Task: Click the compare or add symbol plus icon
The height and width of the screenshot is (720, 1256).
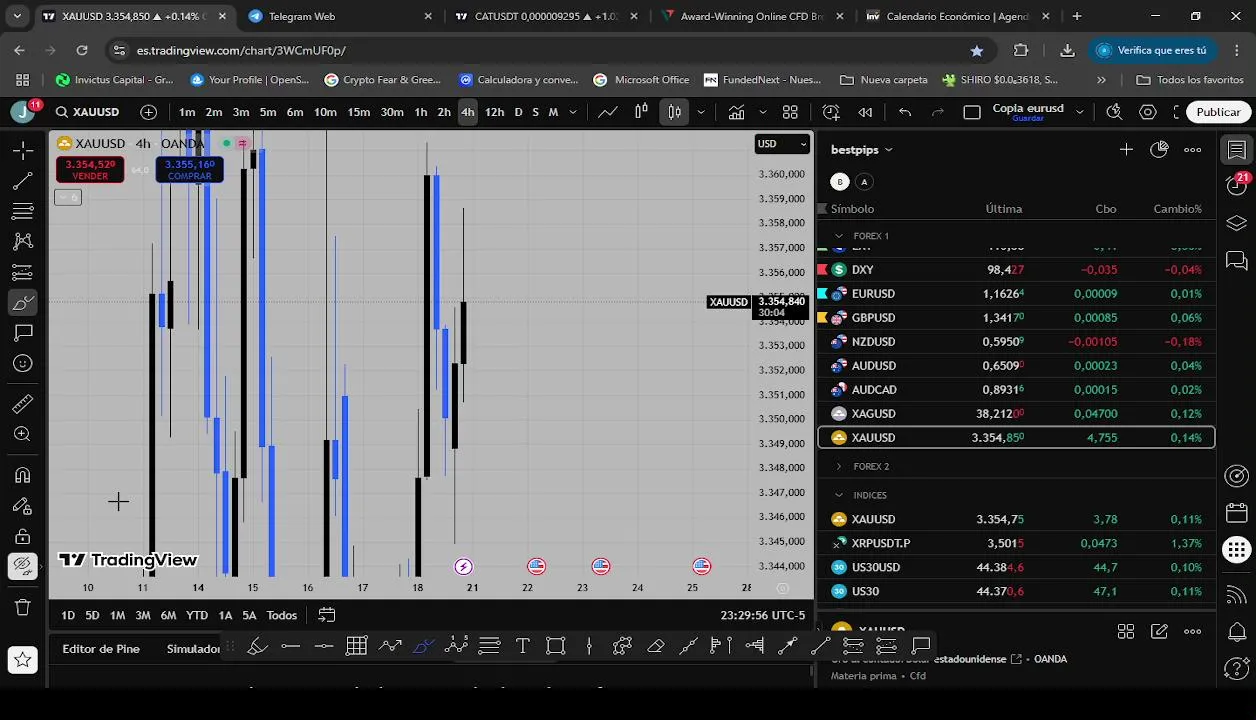Action: point(149,112)
